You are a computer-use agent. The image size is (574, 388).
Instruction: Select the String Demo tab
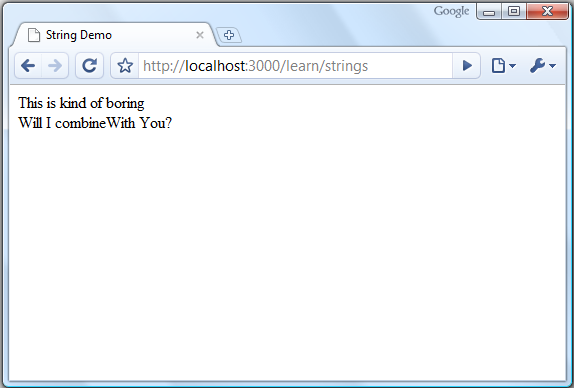pos(113,35)
